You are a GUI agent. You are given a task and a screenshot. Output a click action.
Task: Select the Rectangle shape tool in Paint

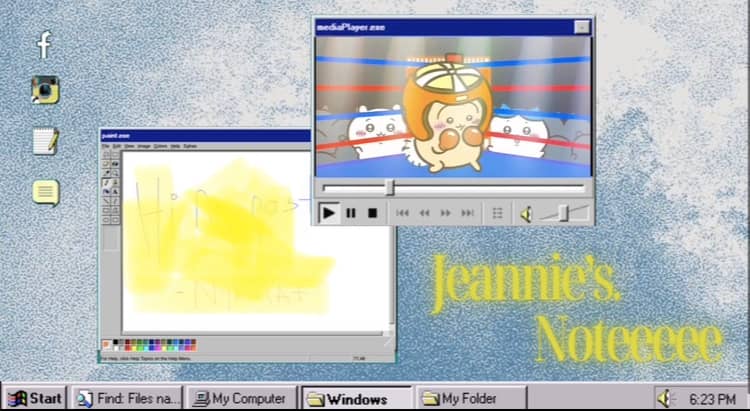(106, 210)
